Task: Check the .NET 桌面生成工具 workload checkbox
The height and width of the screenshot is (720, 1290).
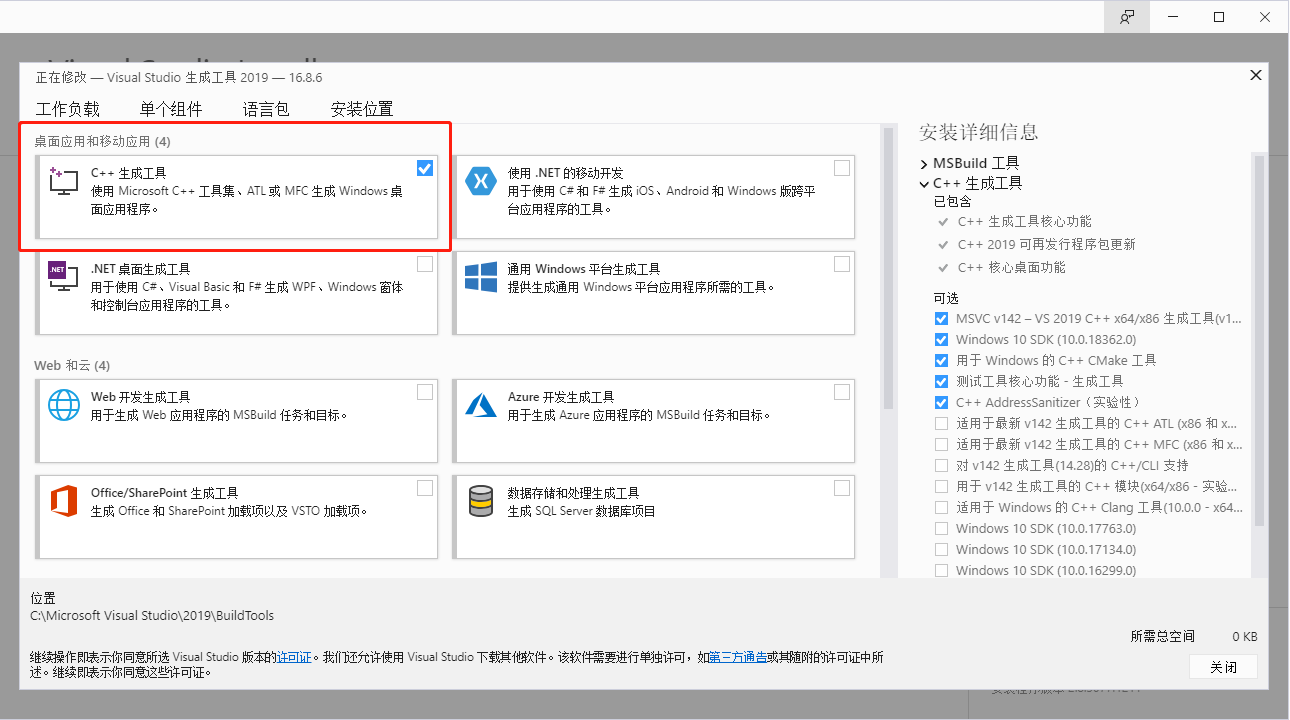Action: tap(425, 264)
